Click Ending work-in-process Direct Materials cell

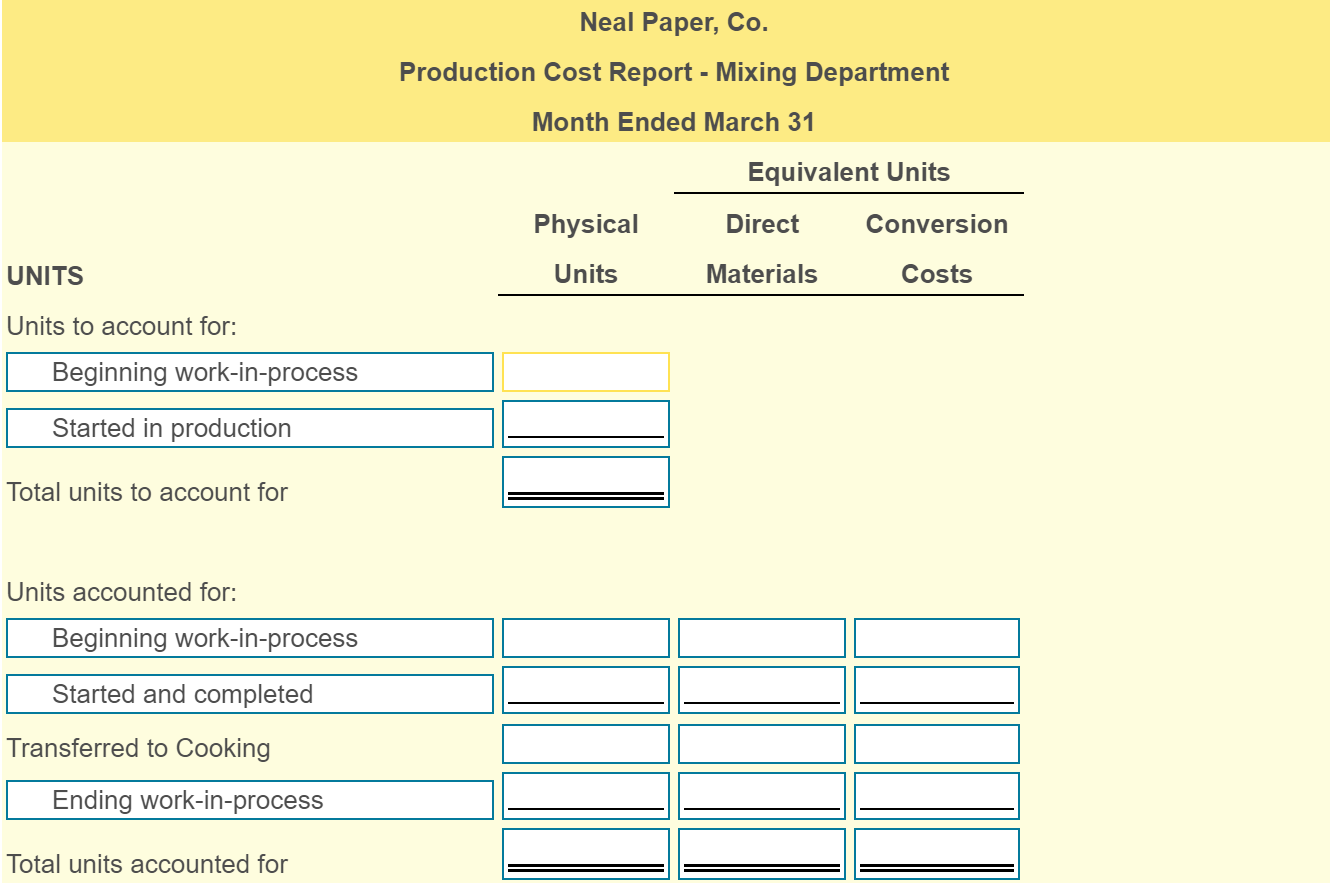(761, 796)
